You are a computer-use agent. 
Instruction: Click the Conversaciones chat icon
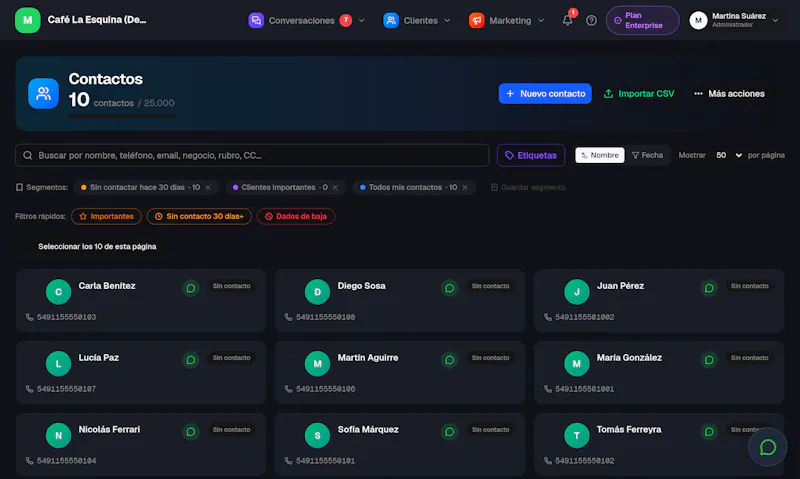pyautogui.click(x=256, y=20)
